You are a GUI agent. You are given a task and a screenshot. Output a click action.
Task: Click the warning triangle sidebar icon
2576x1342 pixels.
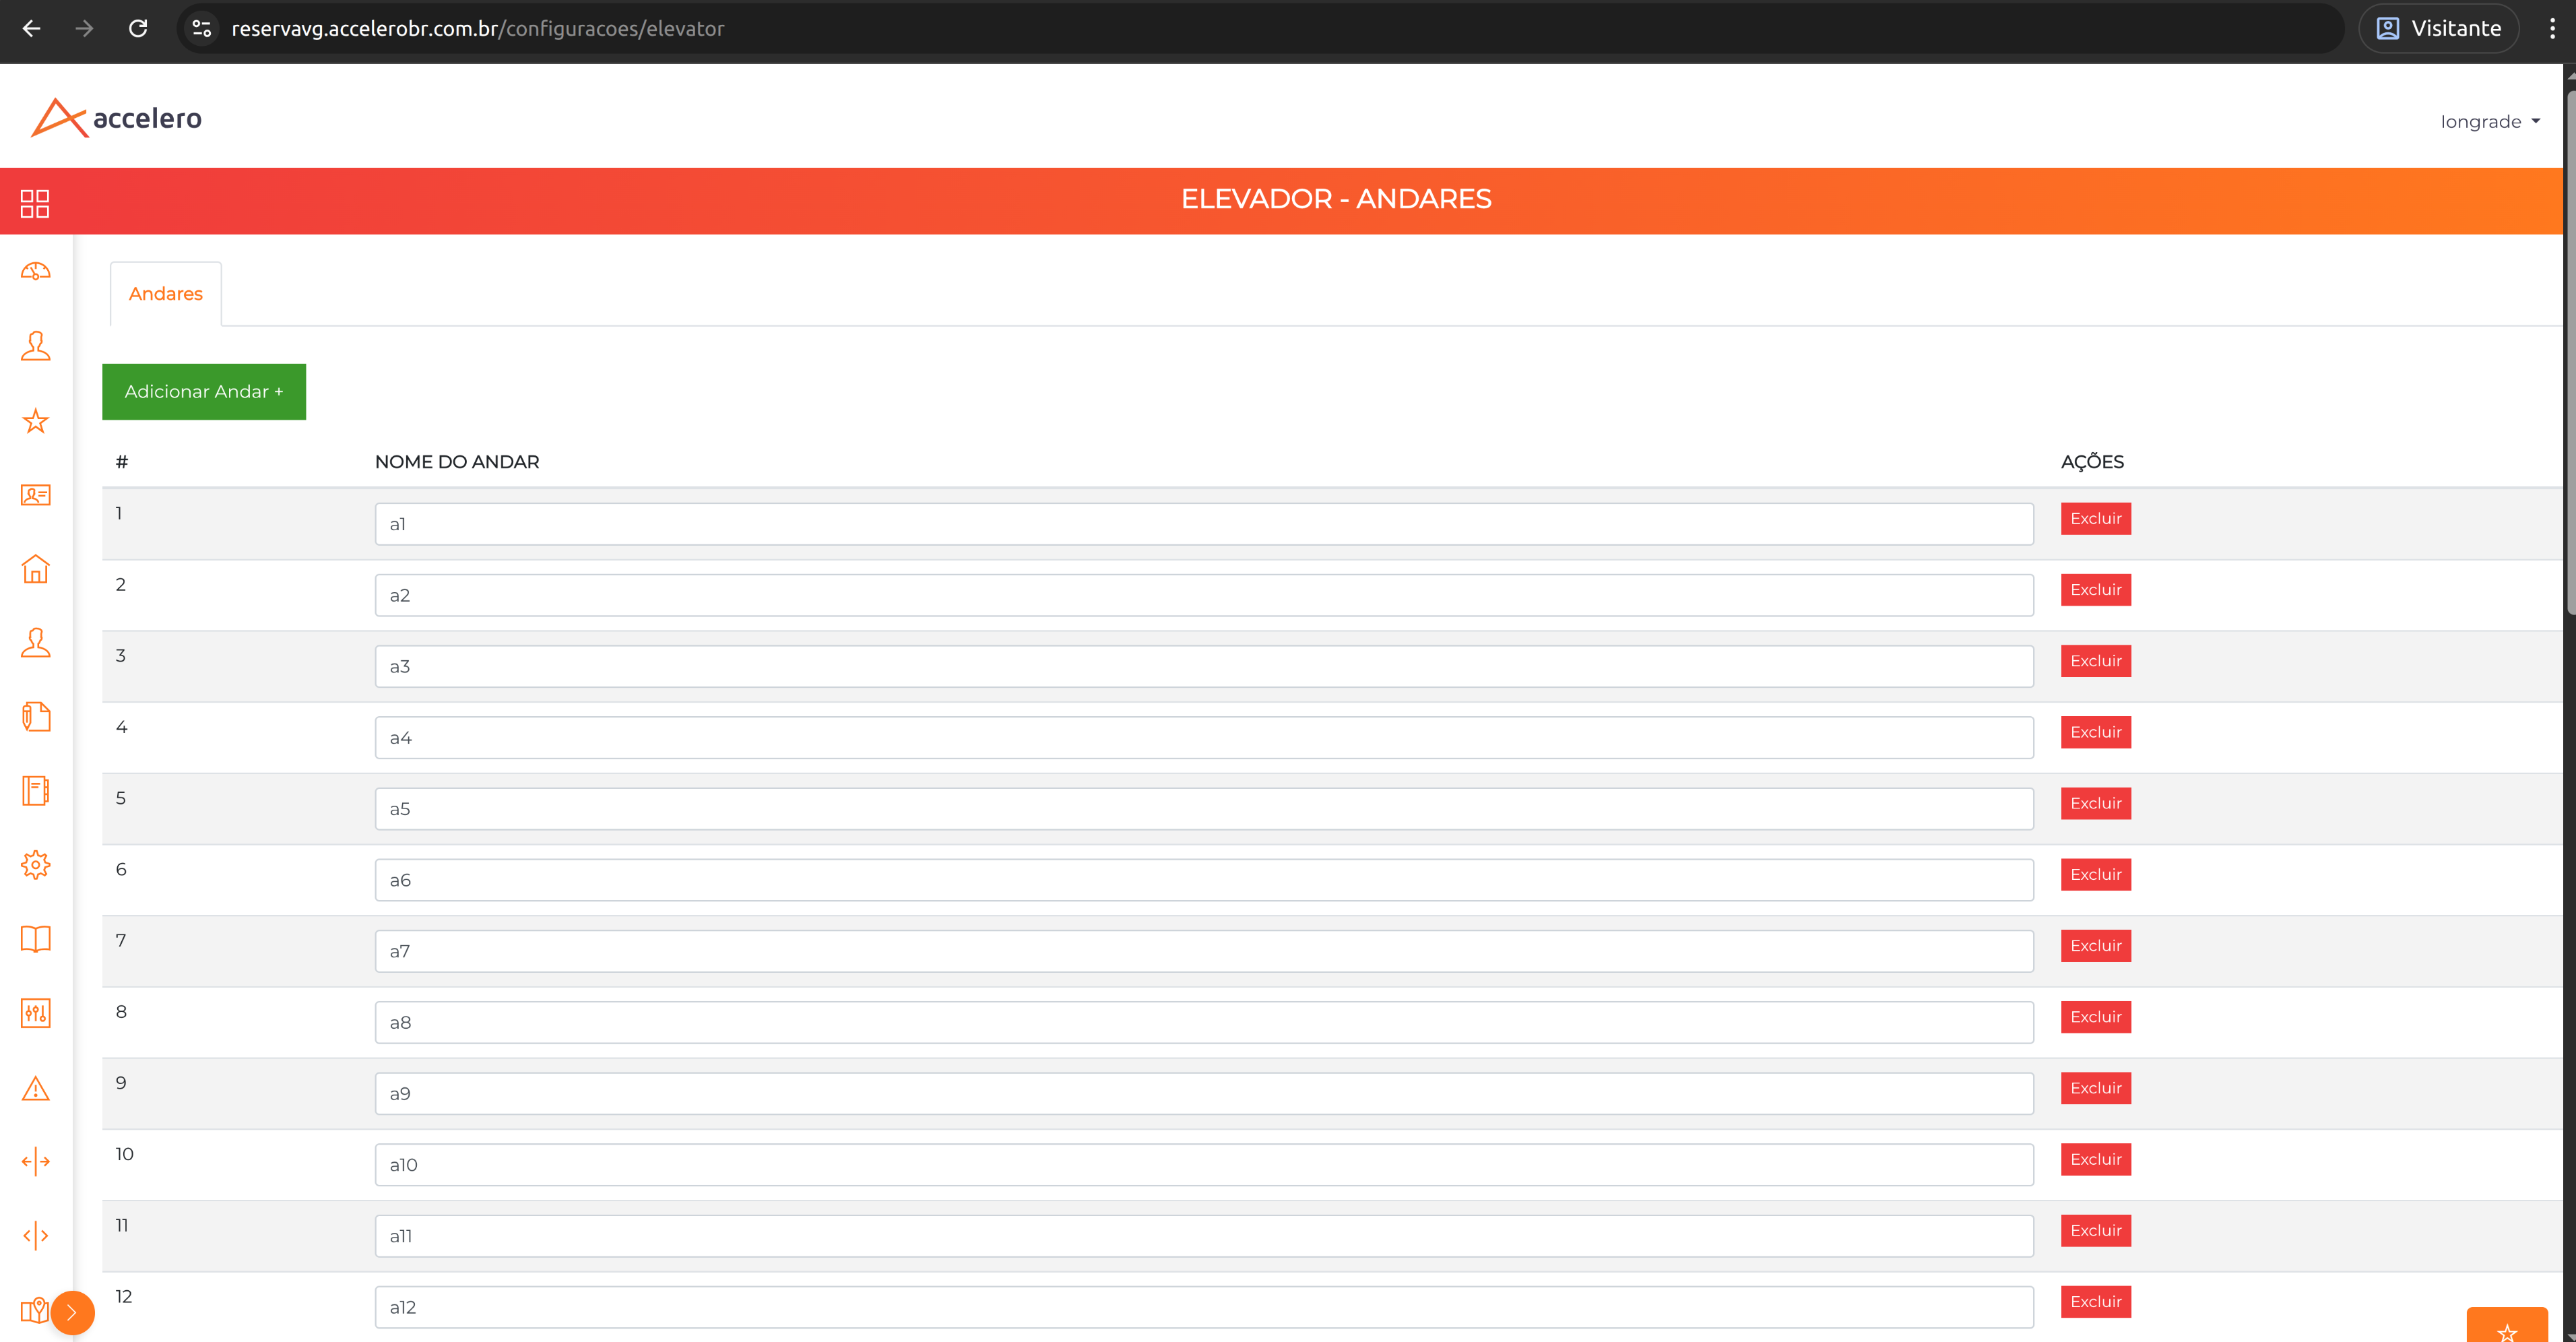pos(35,1088)
